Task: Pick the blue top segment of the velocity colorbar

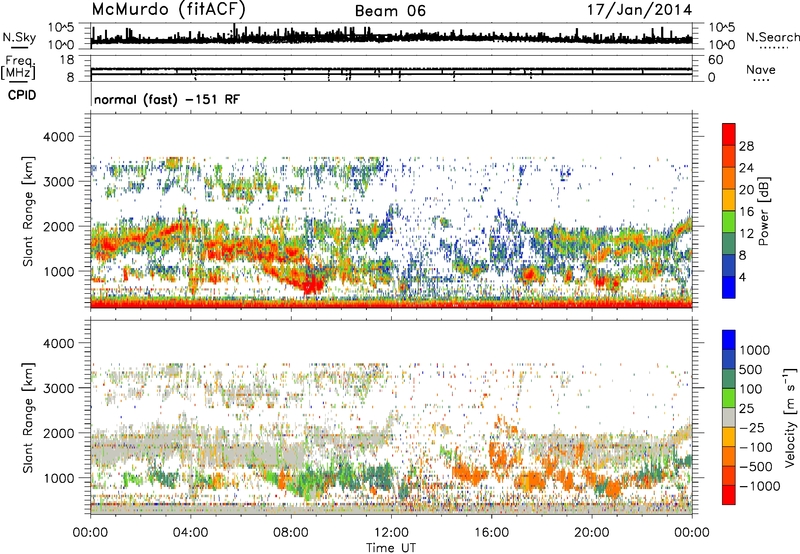Action: pos(729,340)
